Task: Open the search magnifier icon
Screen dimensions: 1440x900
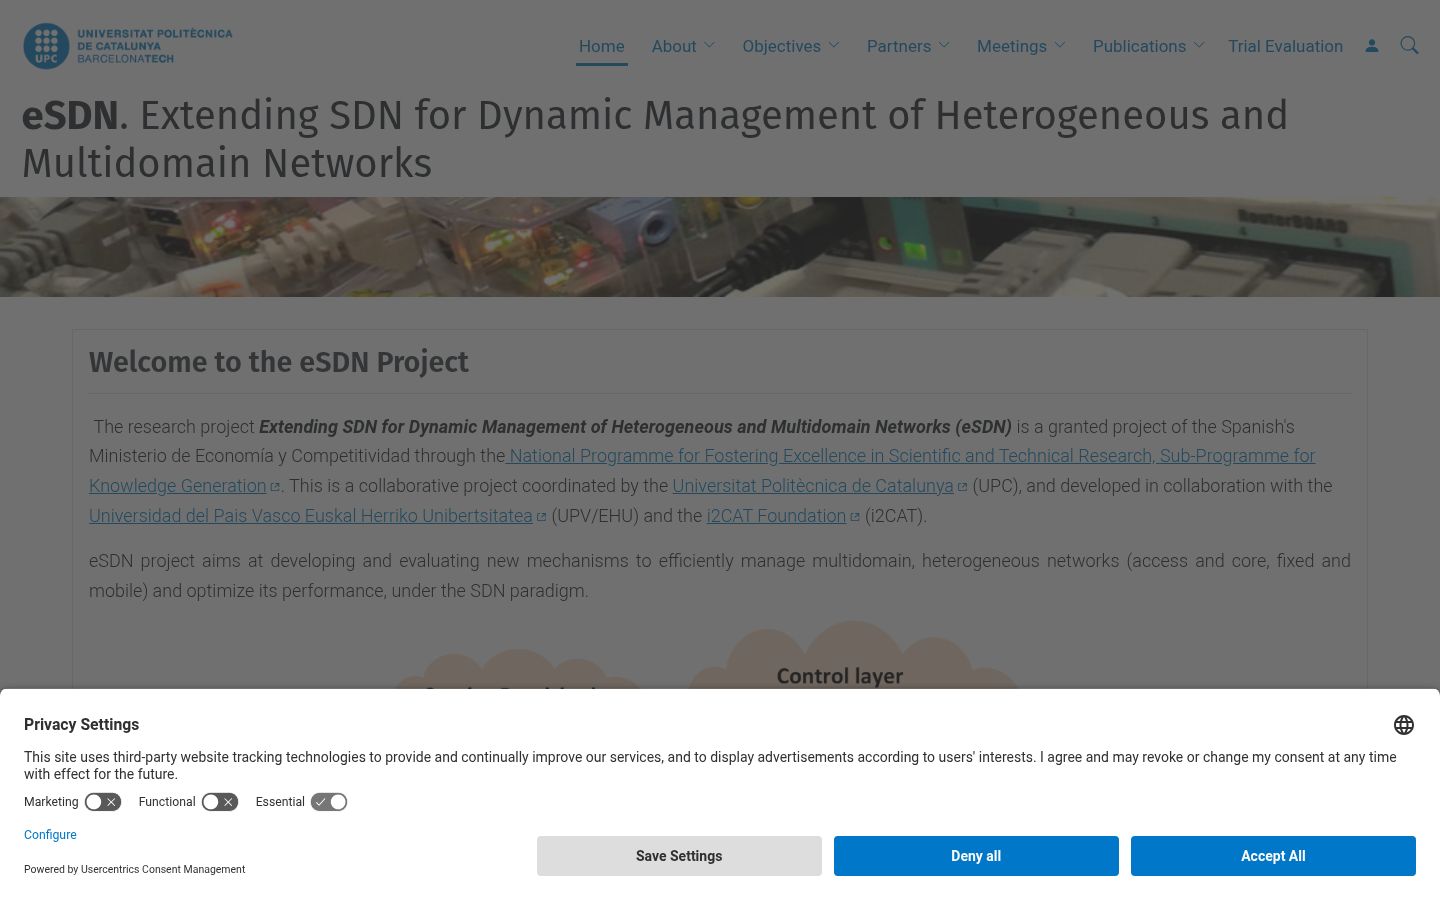Action: 1409,46
